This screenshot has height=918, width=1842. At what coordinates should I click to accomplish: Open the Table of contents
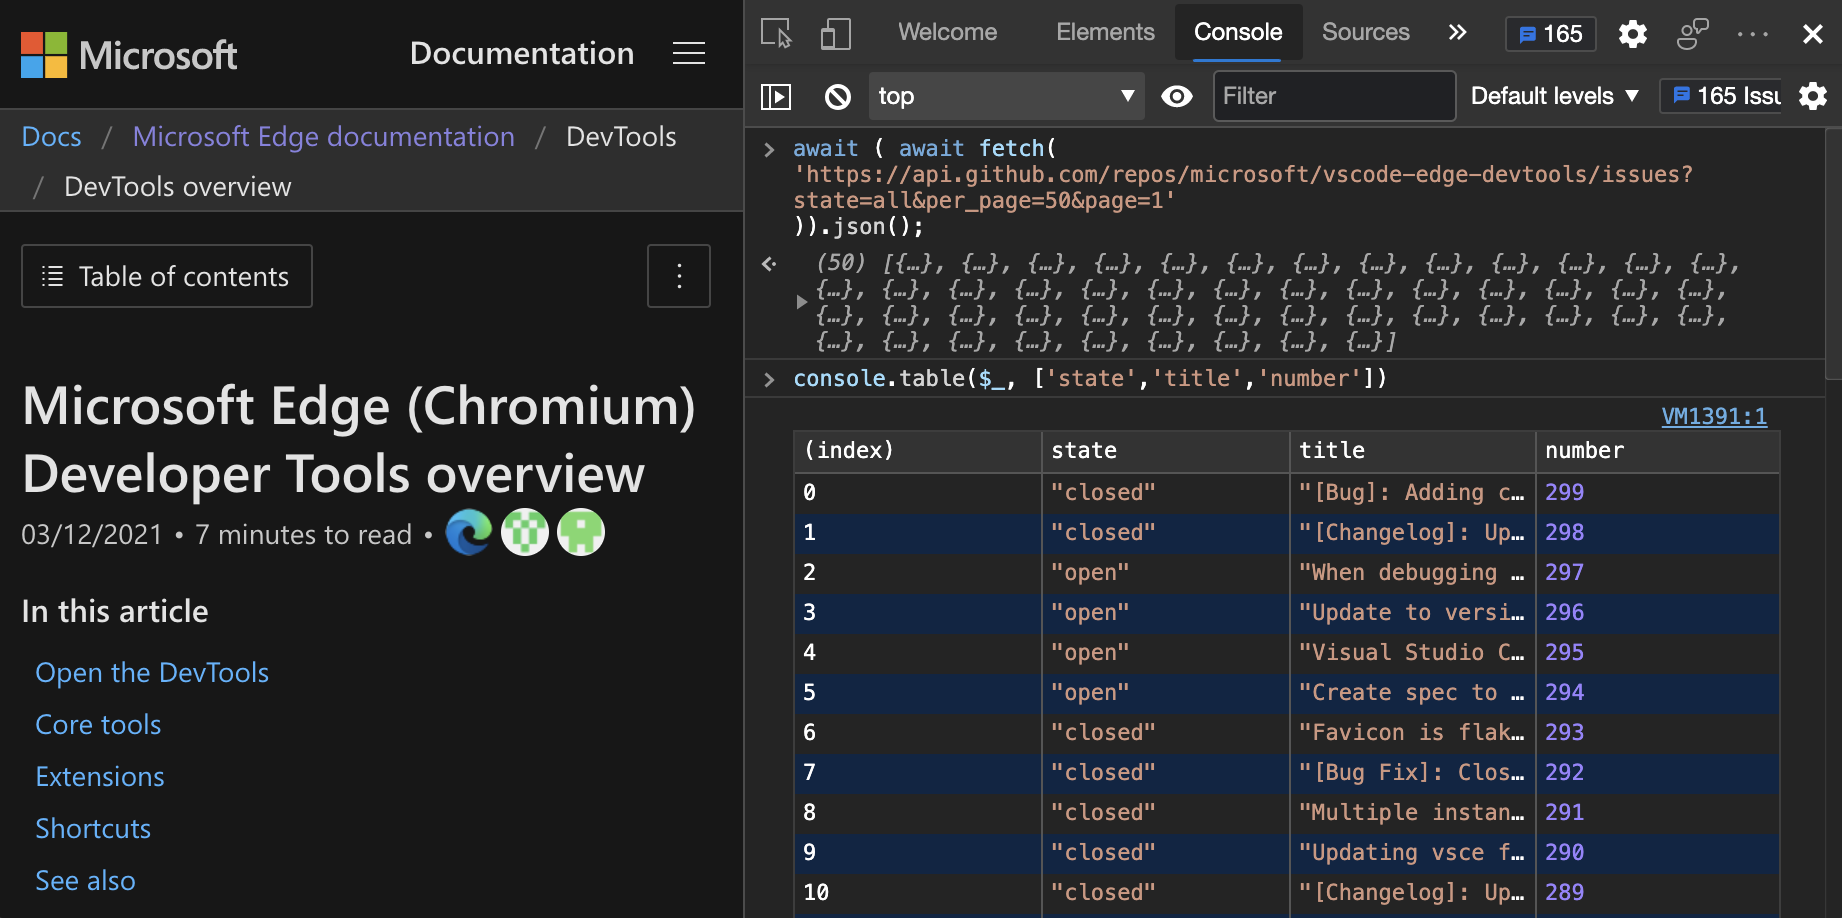point(167,276)
